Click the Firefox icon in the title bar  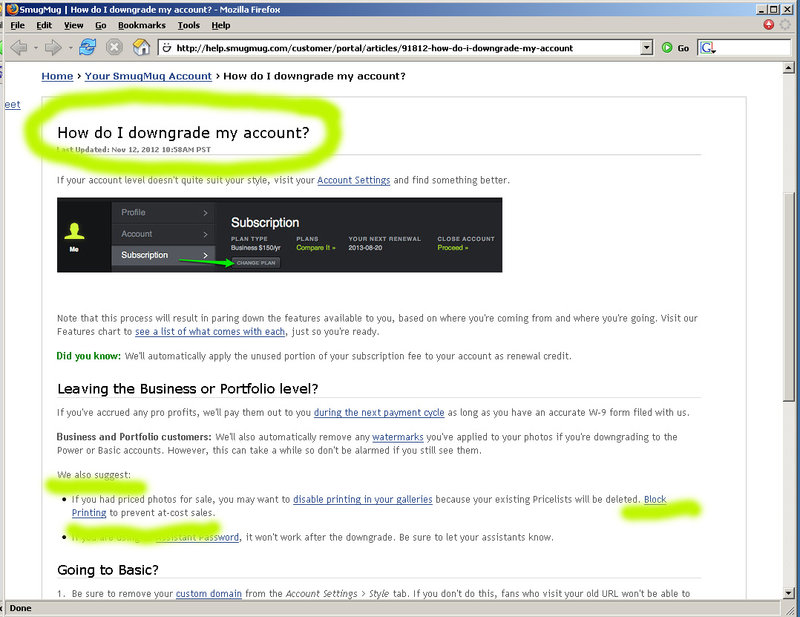pyautogui.click(x=12, y=9)
